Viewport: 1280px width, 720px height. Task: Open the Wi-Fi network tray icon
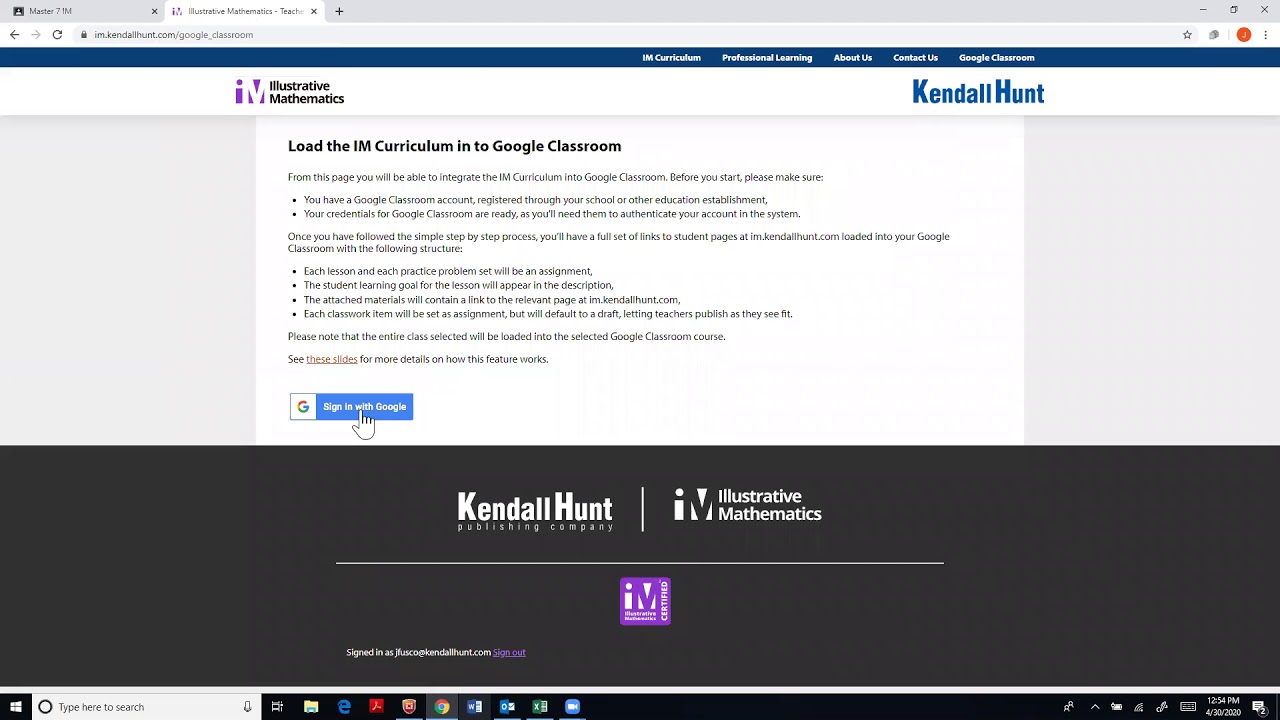1138,707
